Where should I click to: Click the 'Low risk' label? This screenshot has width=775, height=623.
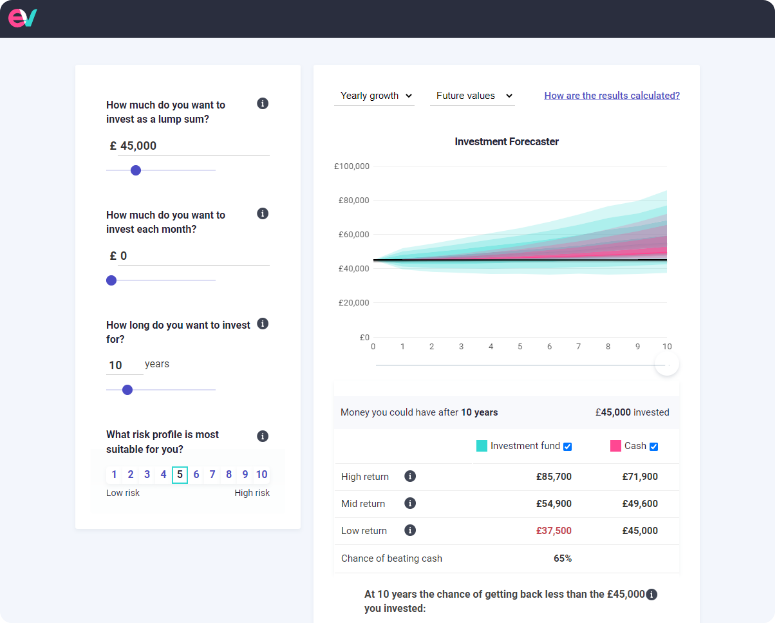pyautogui.click(x=123, y=493)
